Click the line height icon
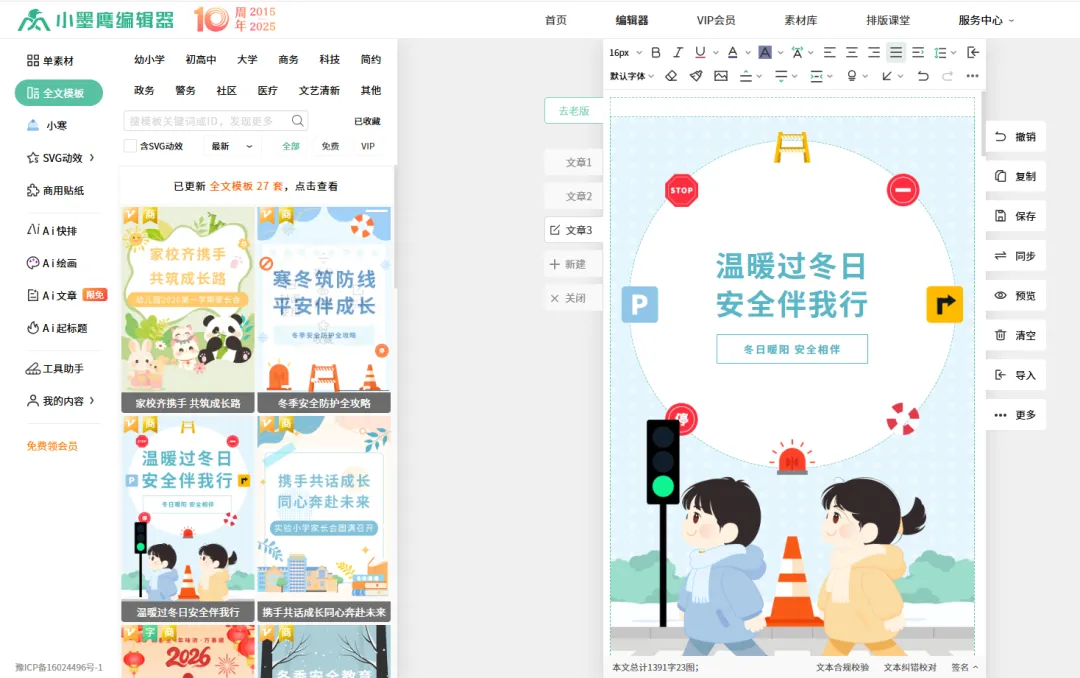Image resolution: width=1080 pixels, height=678 pixels. tap(940, 52)
